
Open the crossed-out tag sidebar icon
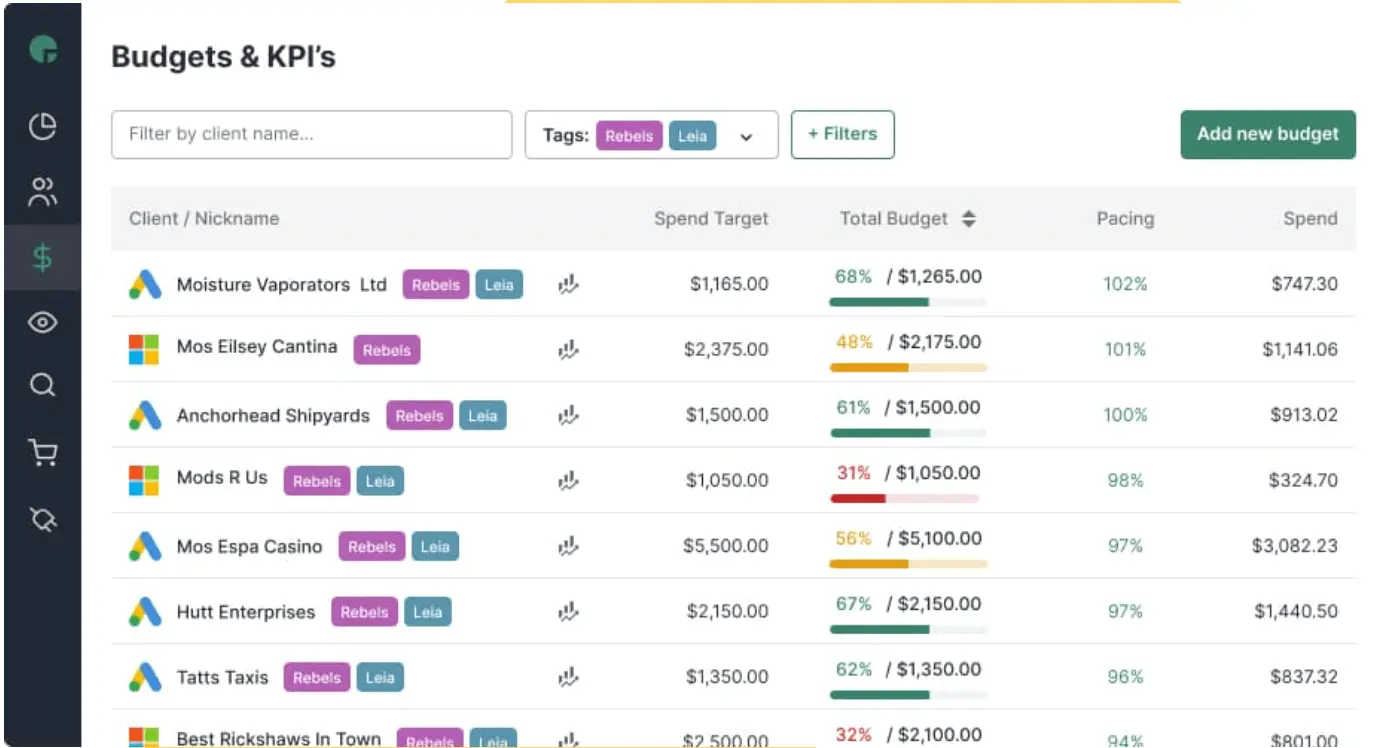(x=43, y=518)
